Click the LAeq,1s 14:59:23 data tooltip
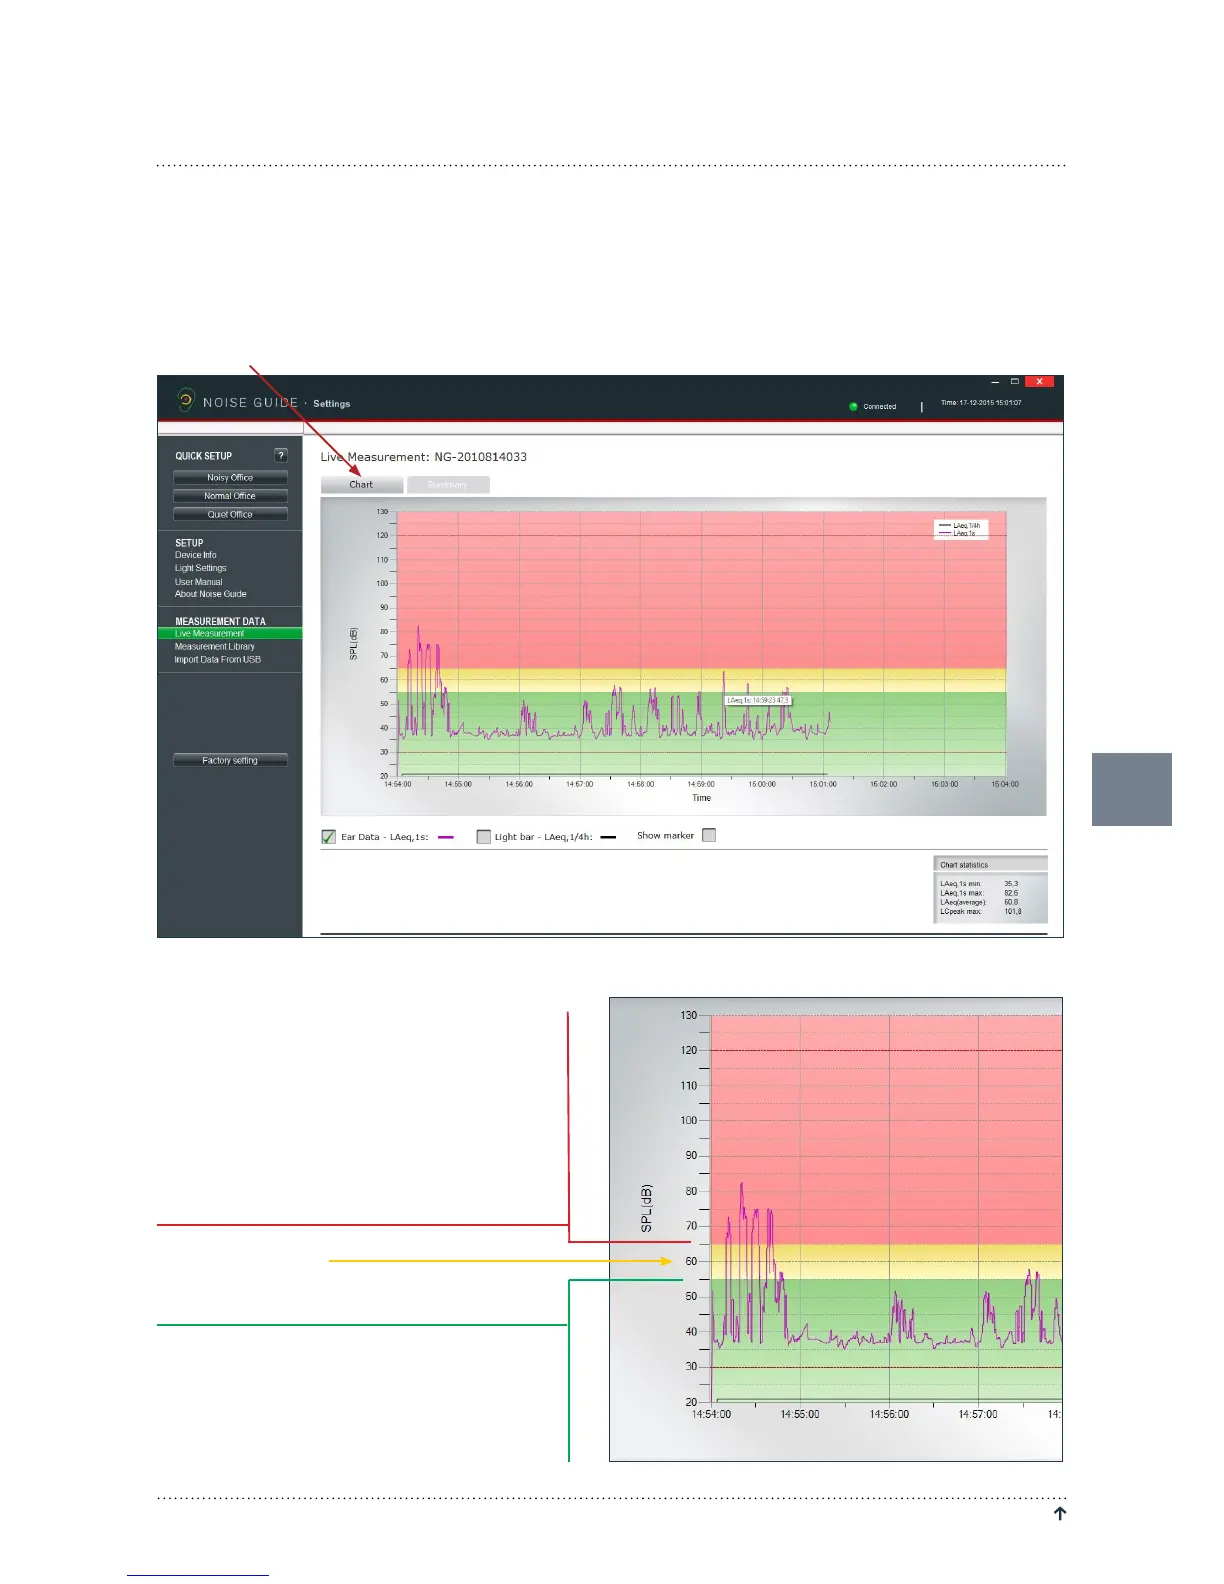 758,701
